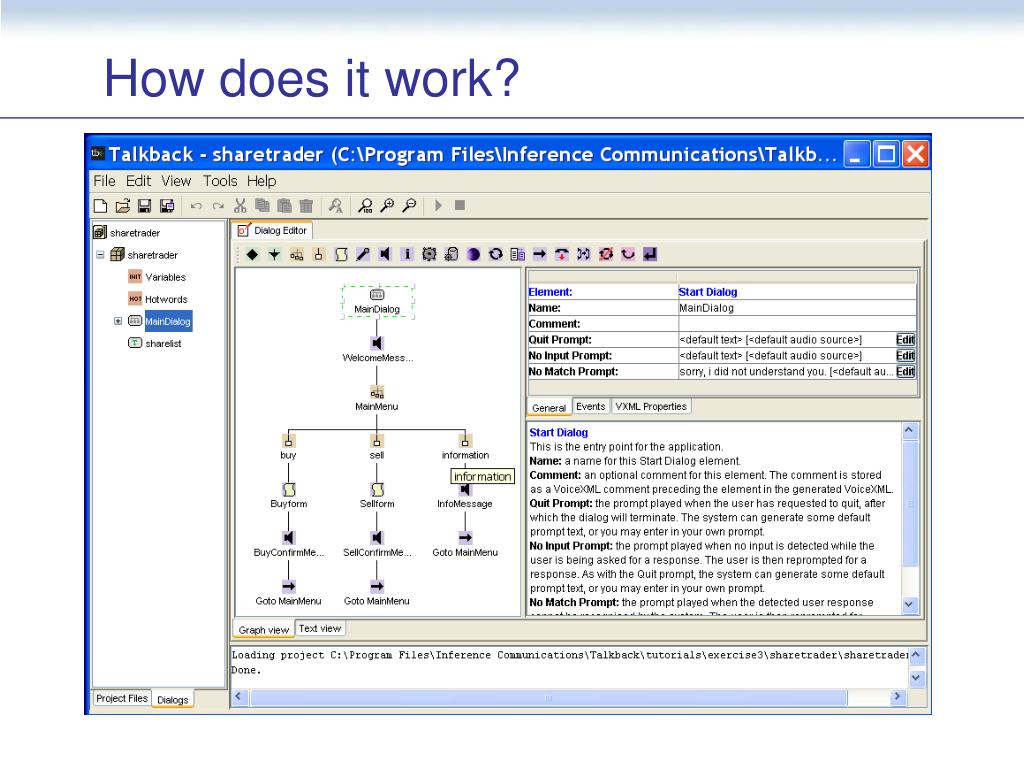The height and width of the screenshot is (768, 1024).
Task: Select sharelist in the project tree
Action: [x=155, y=343]
